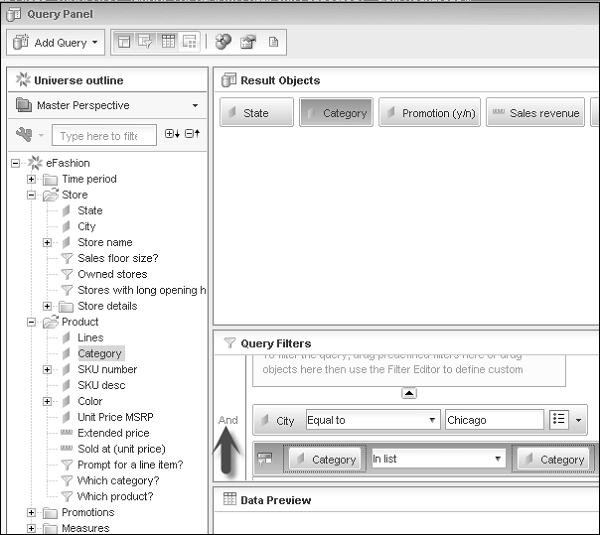600x535 pixels.
Task: Select the Unit Price MSRP object
Action: [116, 417]
